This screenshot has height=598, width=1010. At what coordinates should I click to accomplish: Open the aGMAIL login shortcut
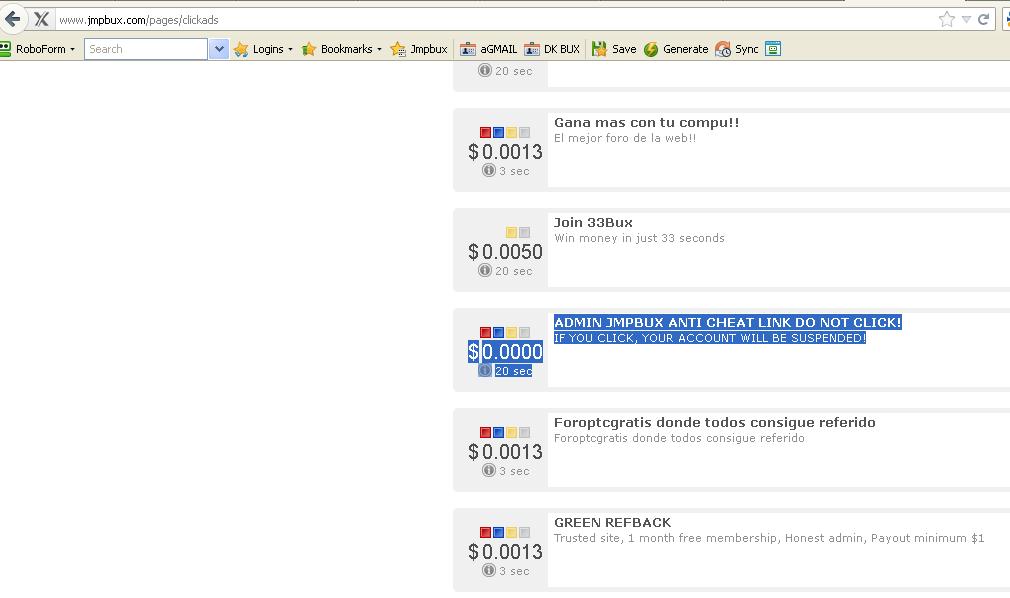489,49
